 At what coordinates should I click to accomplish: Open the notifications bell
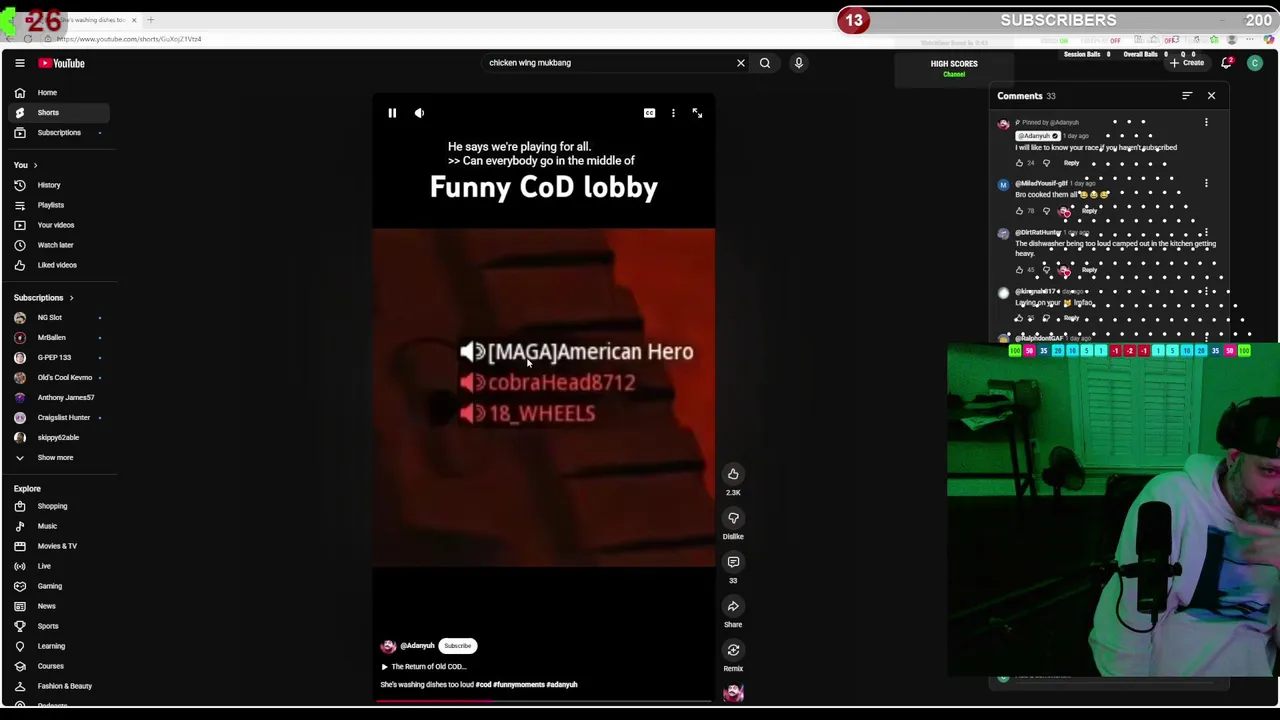[1227, 63]
